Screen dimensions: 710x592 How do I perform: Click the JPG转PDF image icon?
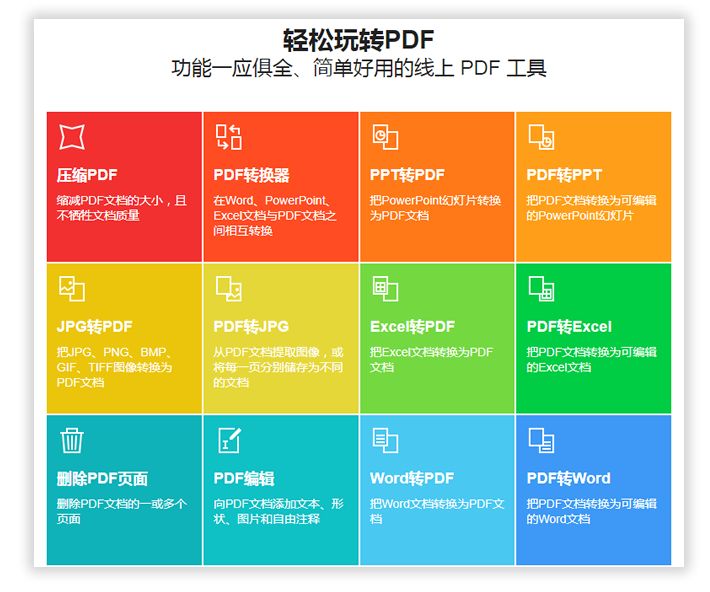pyautogui.click(x=72, y=288)
